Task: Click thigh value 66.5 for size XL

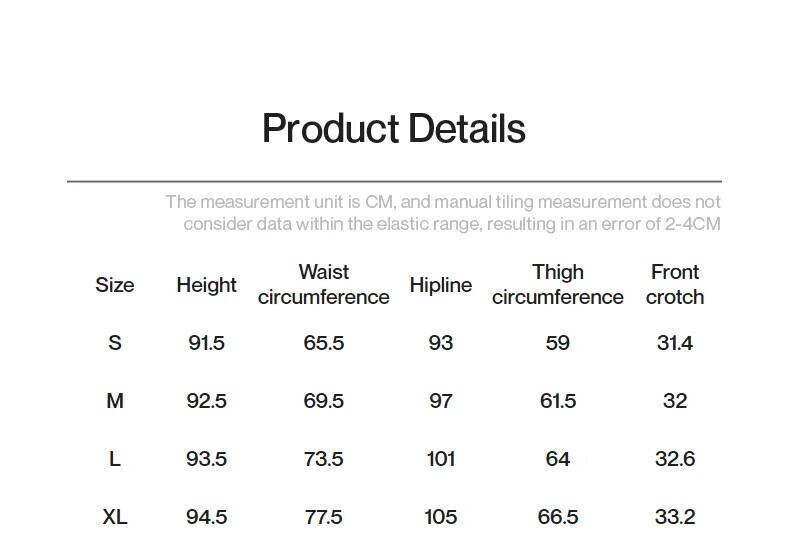Action: coord(557,517)
